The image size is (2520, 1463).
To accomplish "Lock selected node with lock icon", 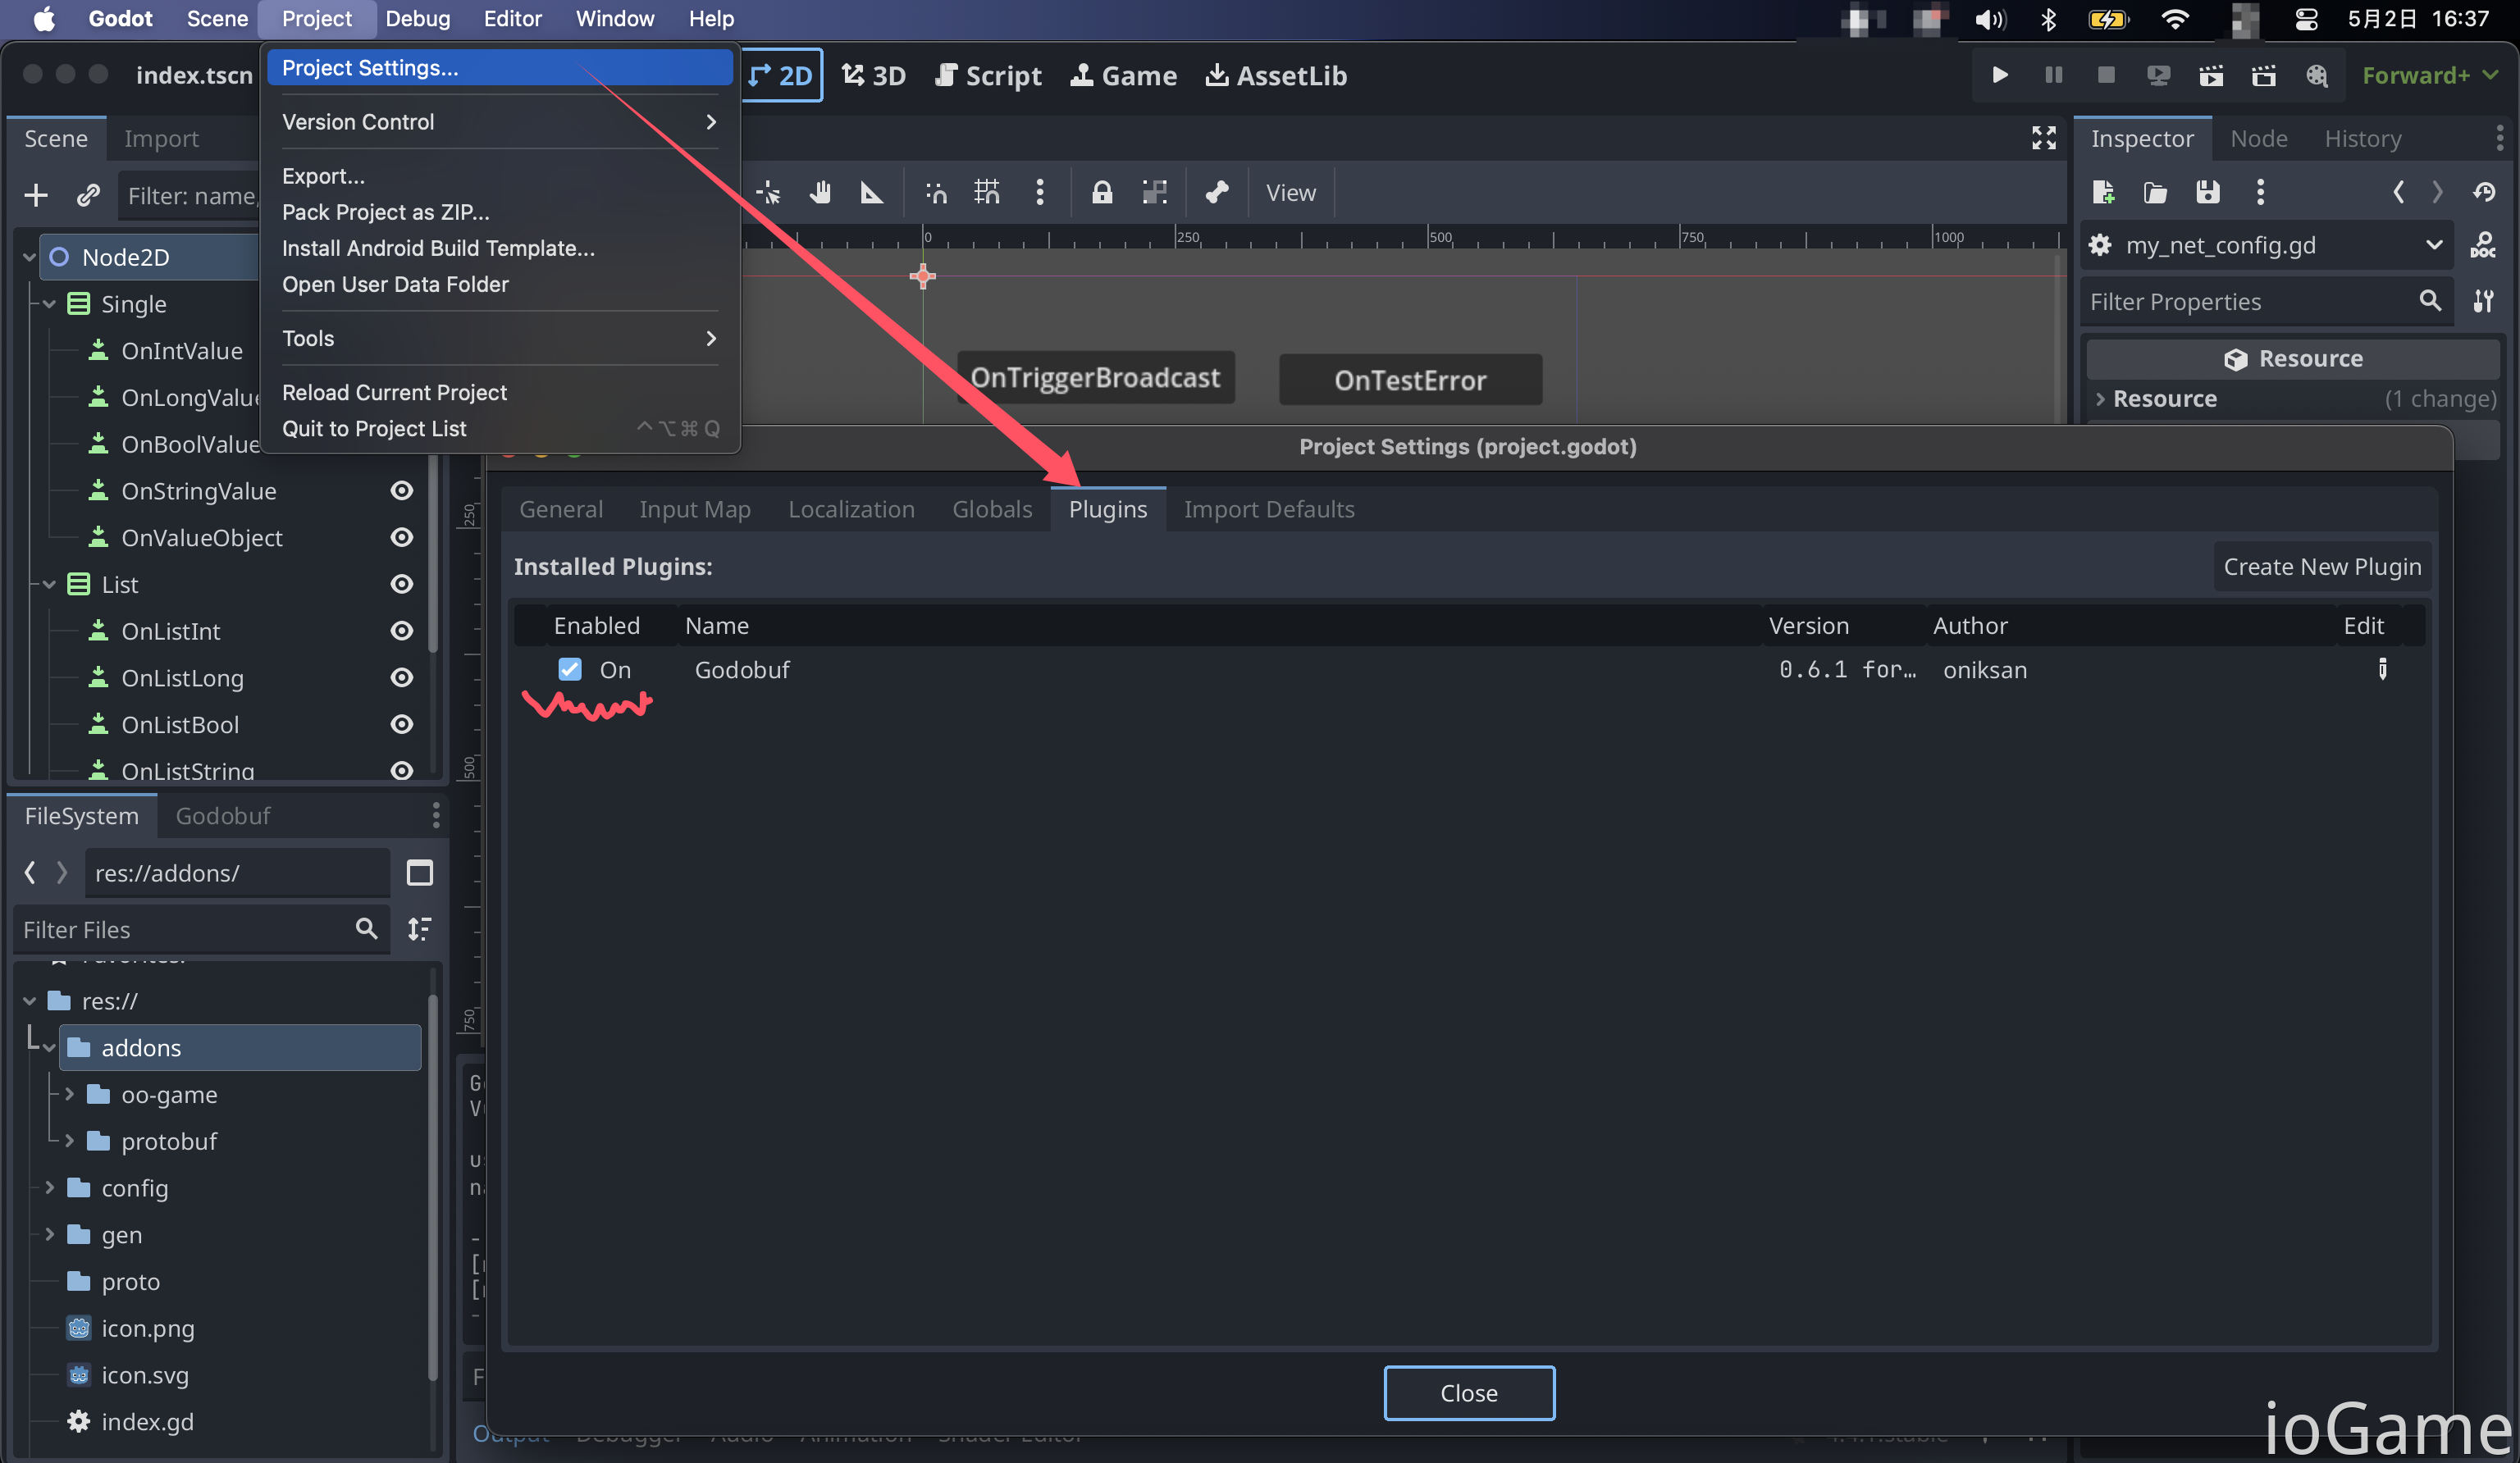I will [x=1101, y=192].
